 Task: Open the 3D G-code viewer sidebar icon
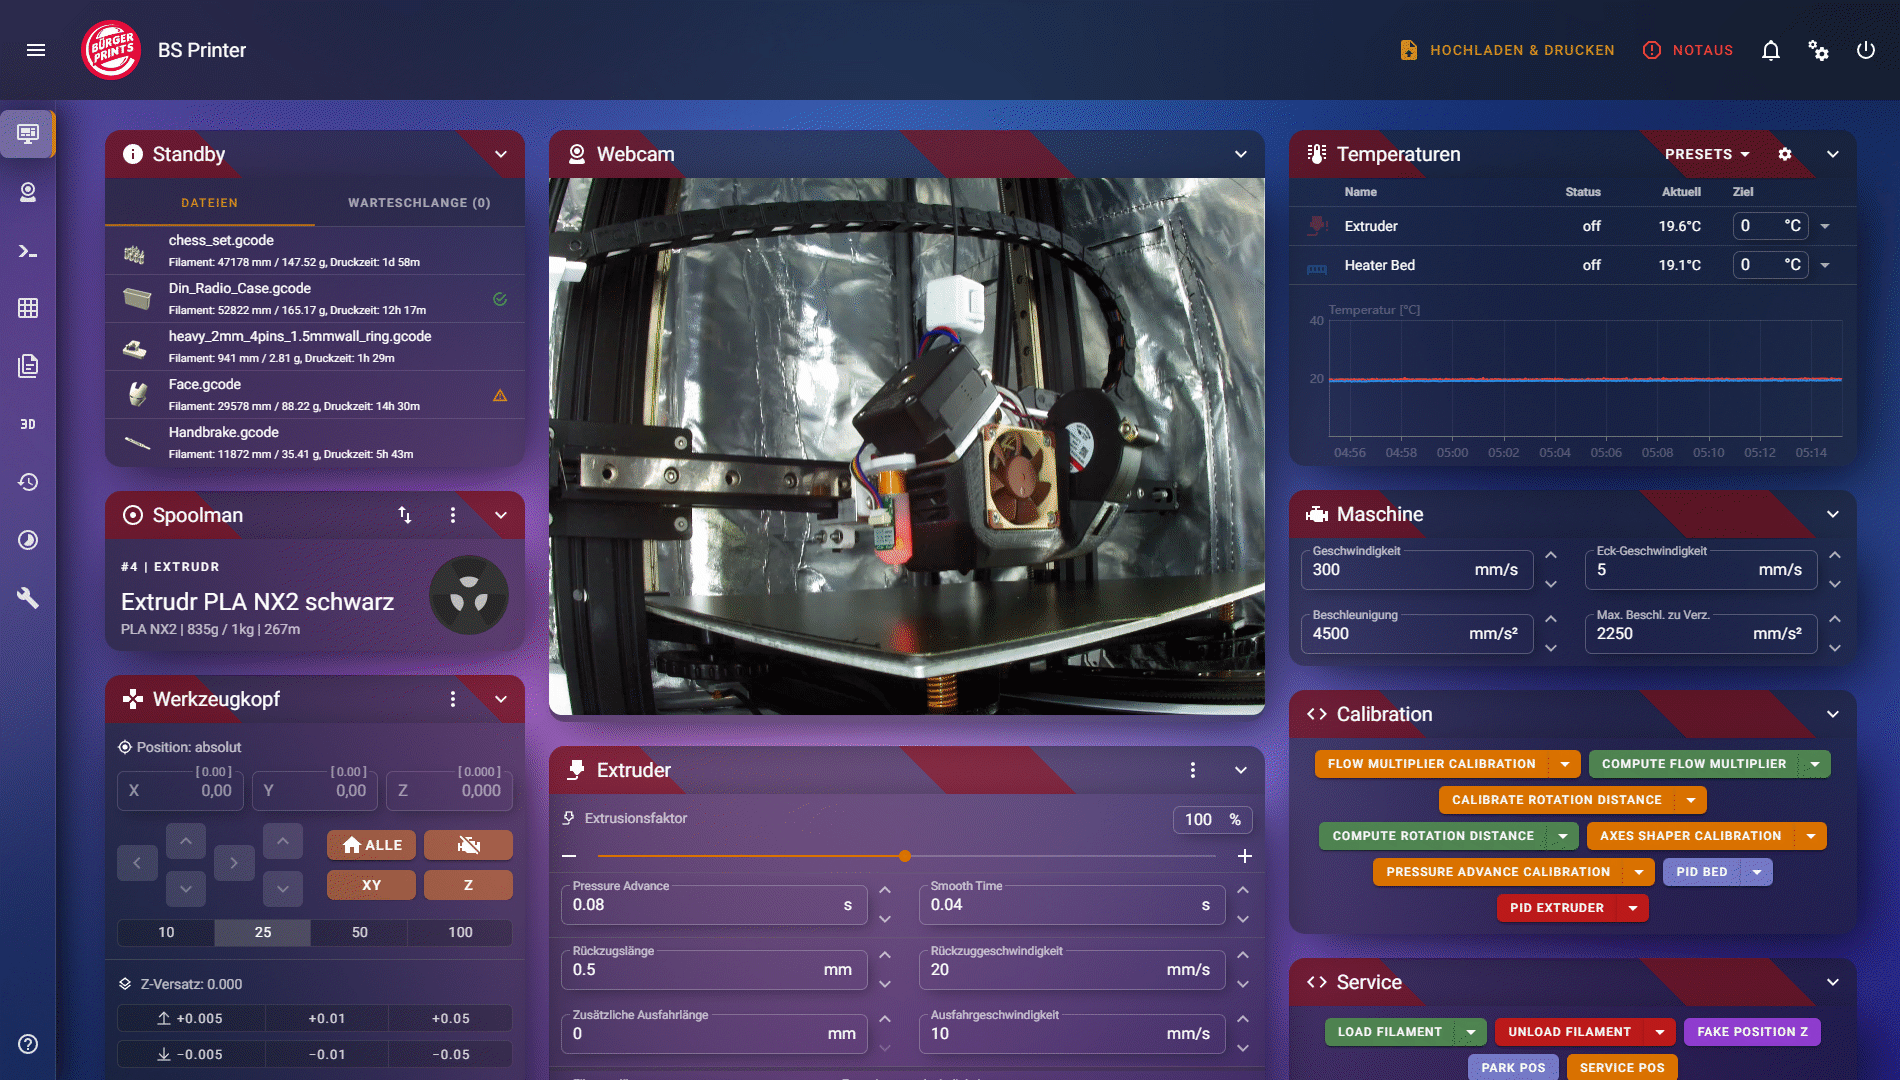(27, 423)
